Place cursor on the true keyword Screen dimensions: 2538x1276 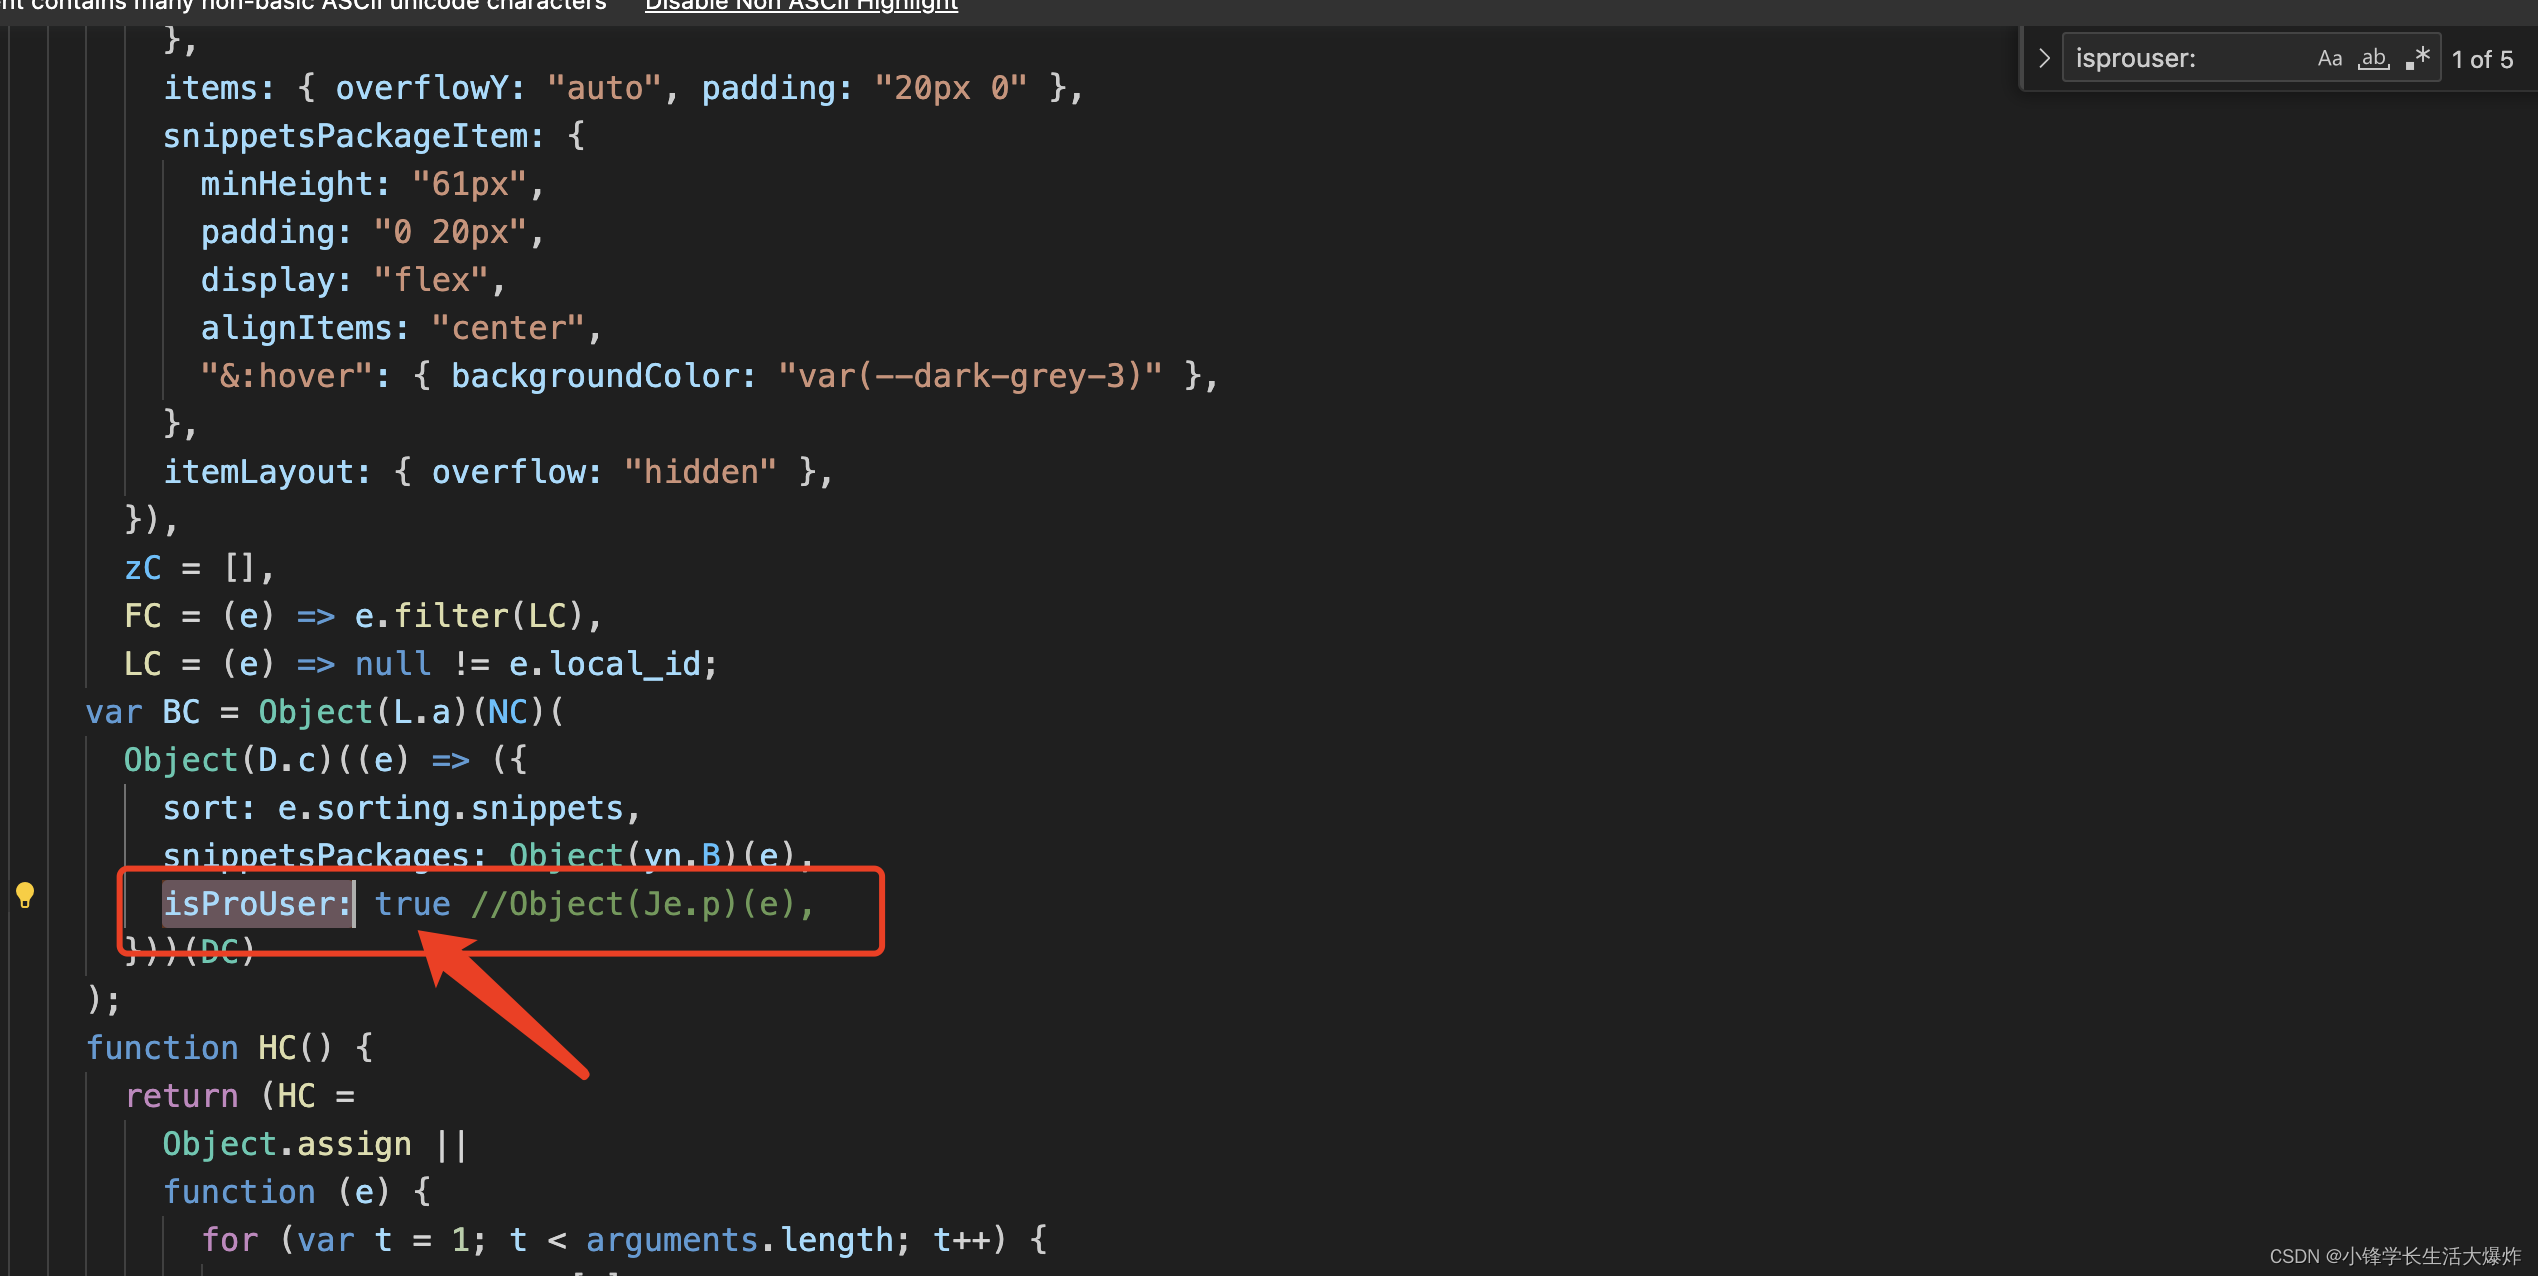(412, 904)
